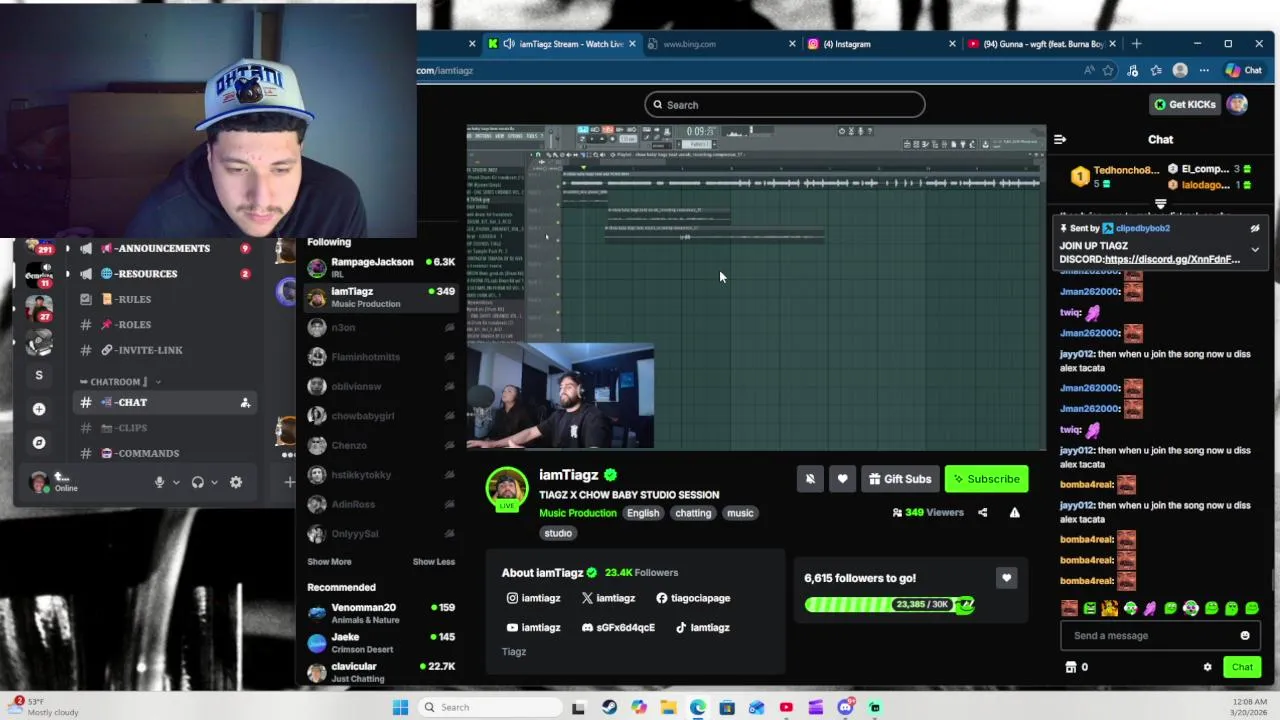This screenshot has width=1280, height=720.
Task: Switch to the Gunna wgft YouTube tab
Action: point(1040,44)
